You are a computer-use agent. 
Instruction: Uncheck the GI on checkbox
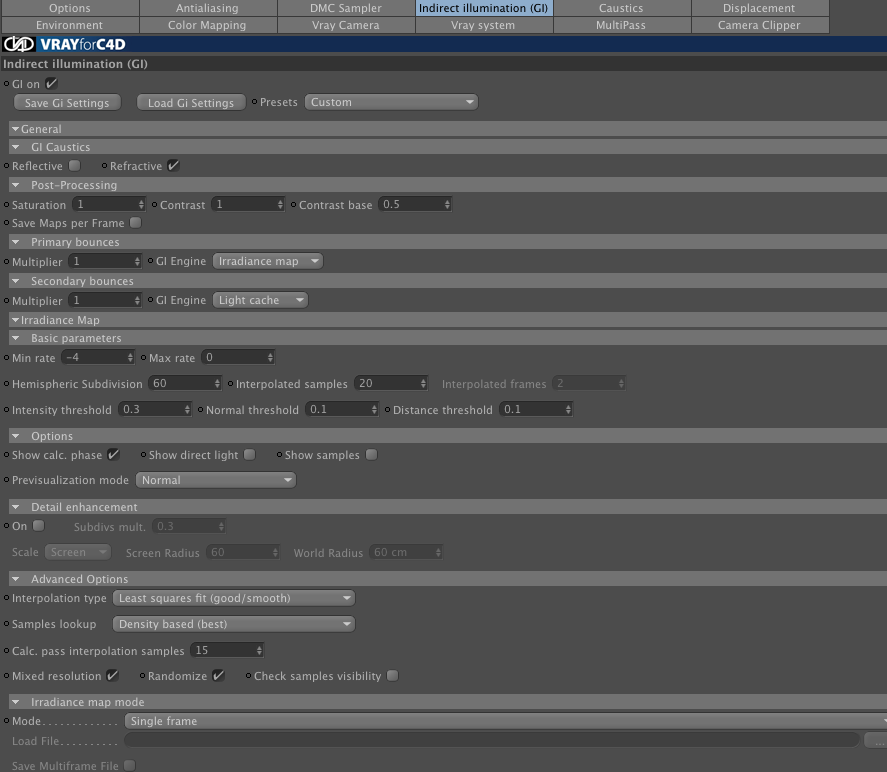[x=51, y=84]
